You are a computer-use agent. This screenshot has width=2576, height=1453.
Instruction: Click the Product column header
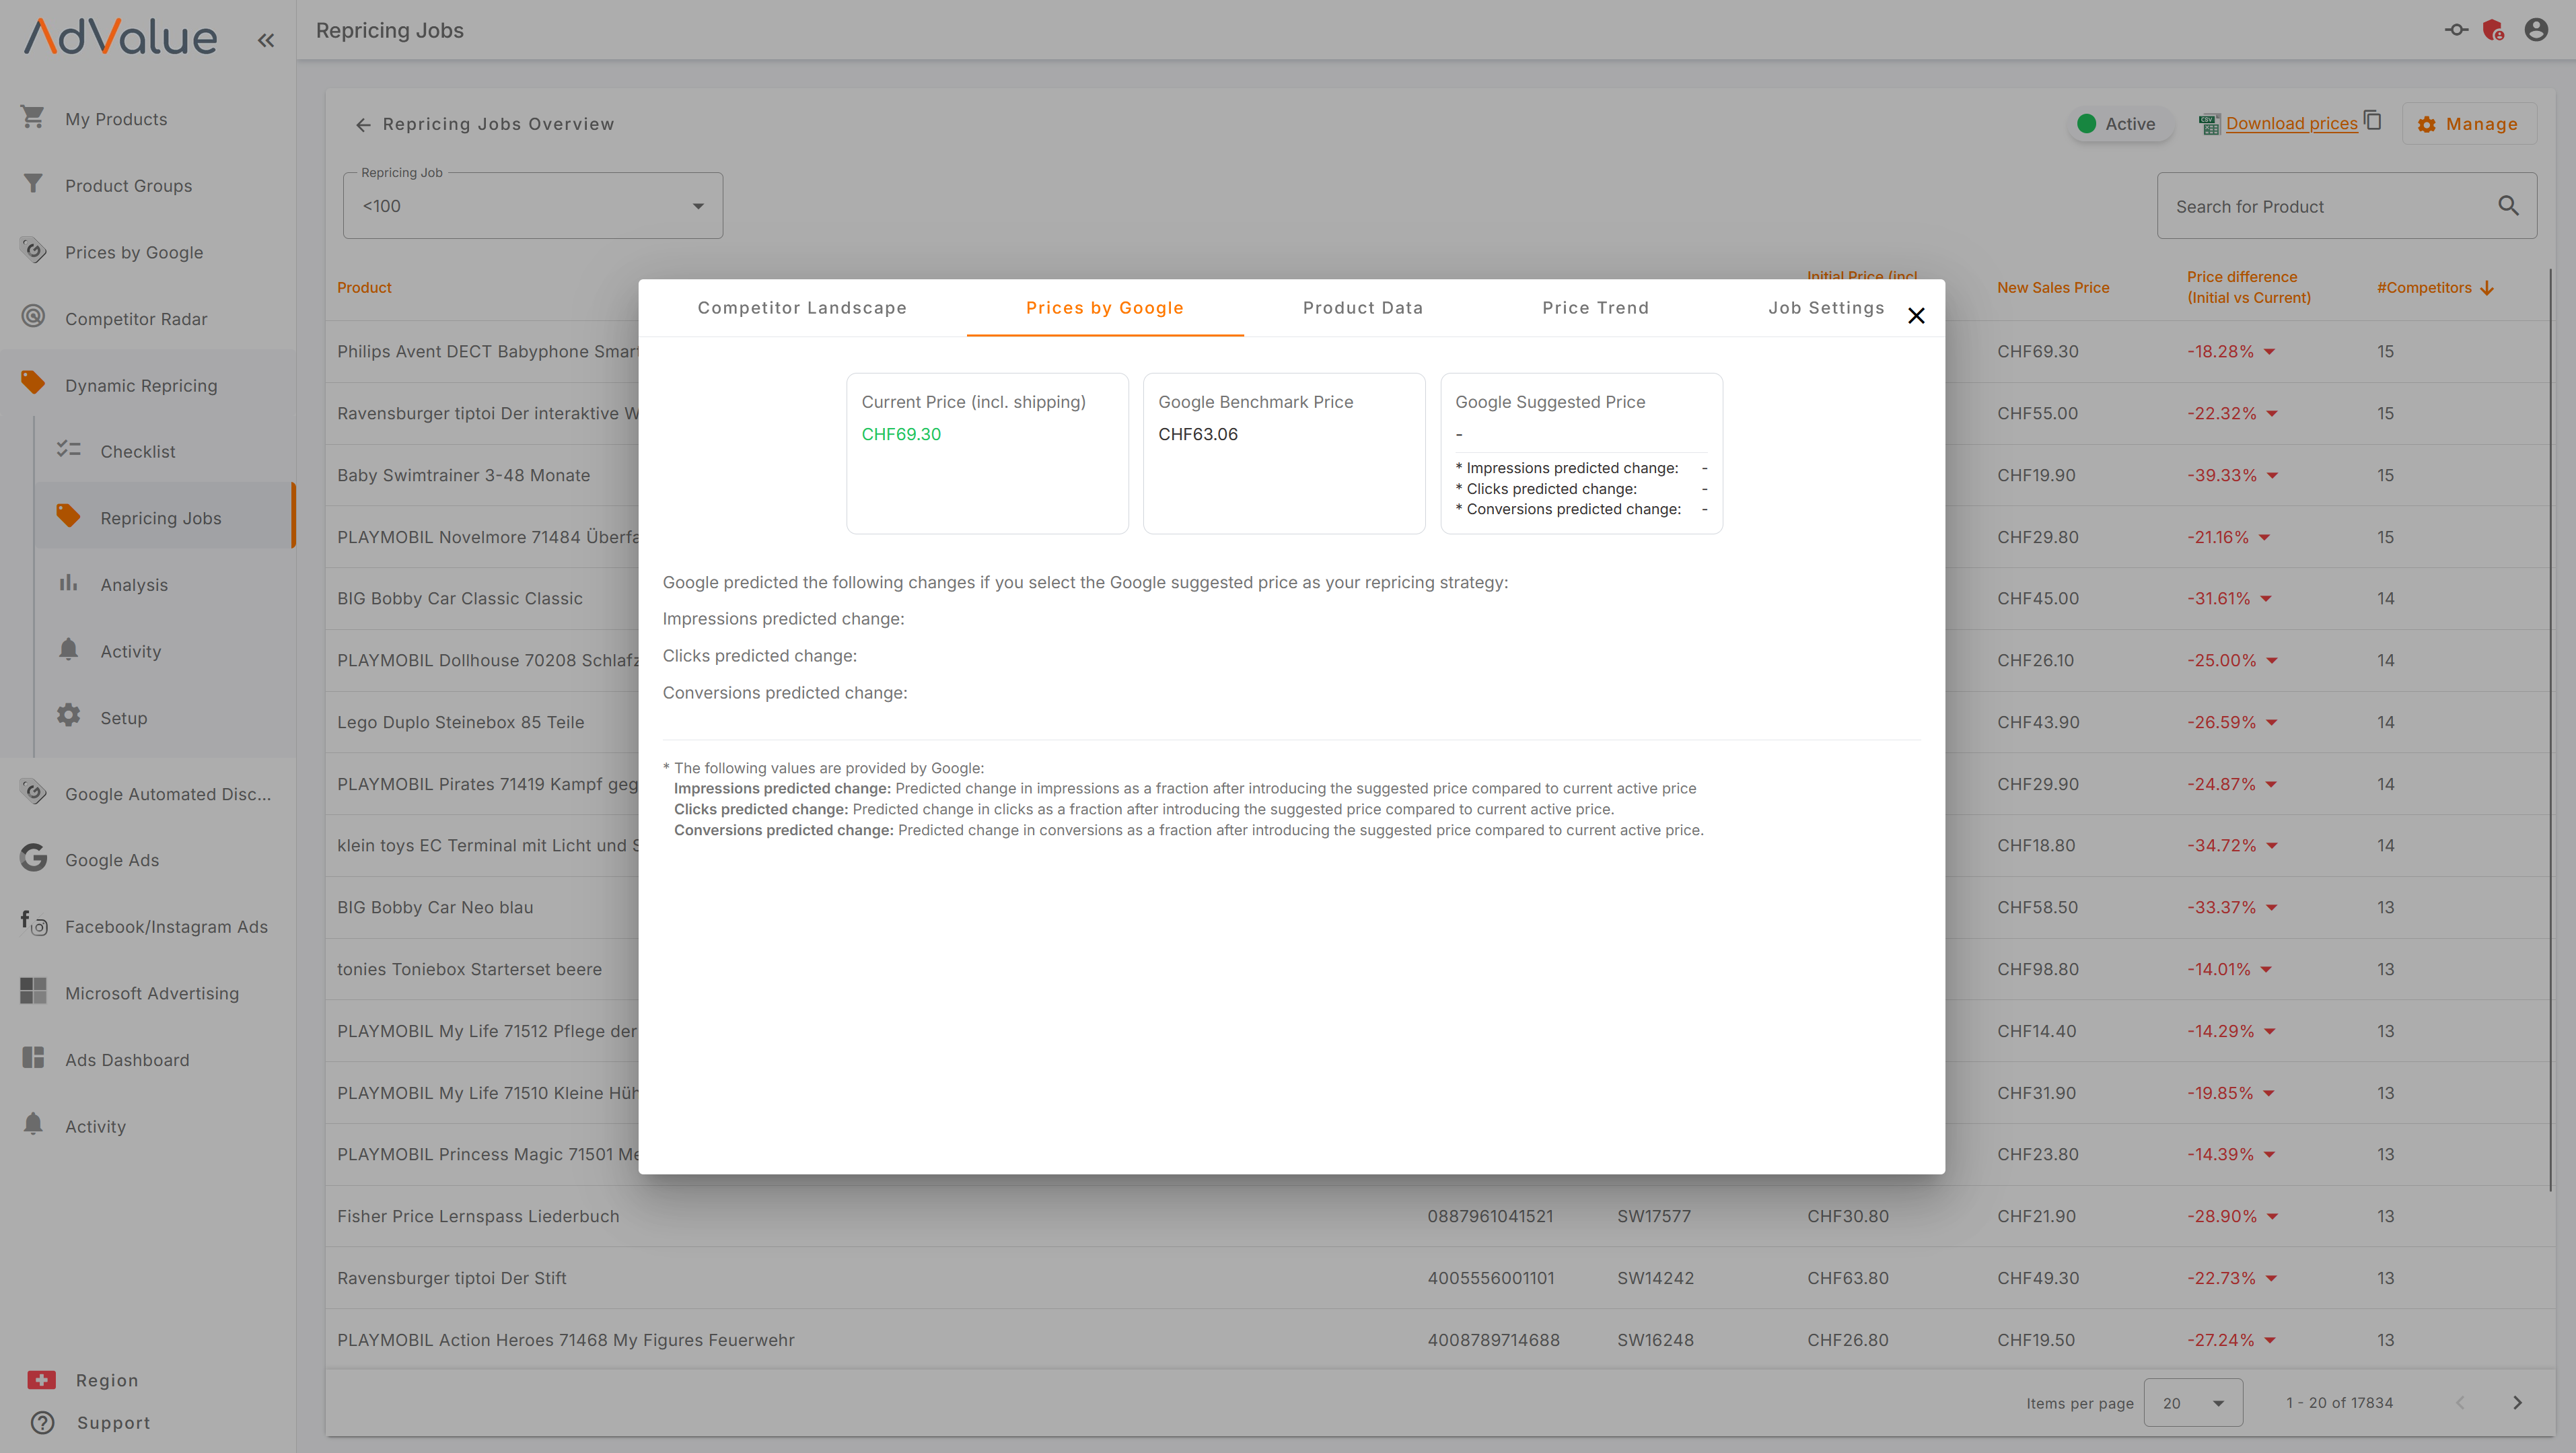coord(364,288)
